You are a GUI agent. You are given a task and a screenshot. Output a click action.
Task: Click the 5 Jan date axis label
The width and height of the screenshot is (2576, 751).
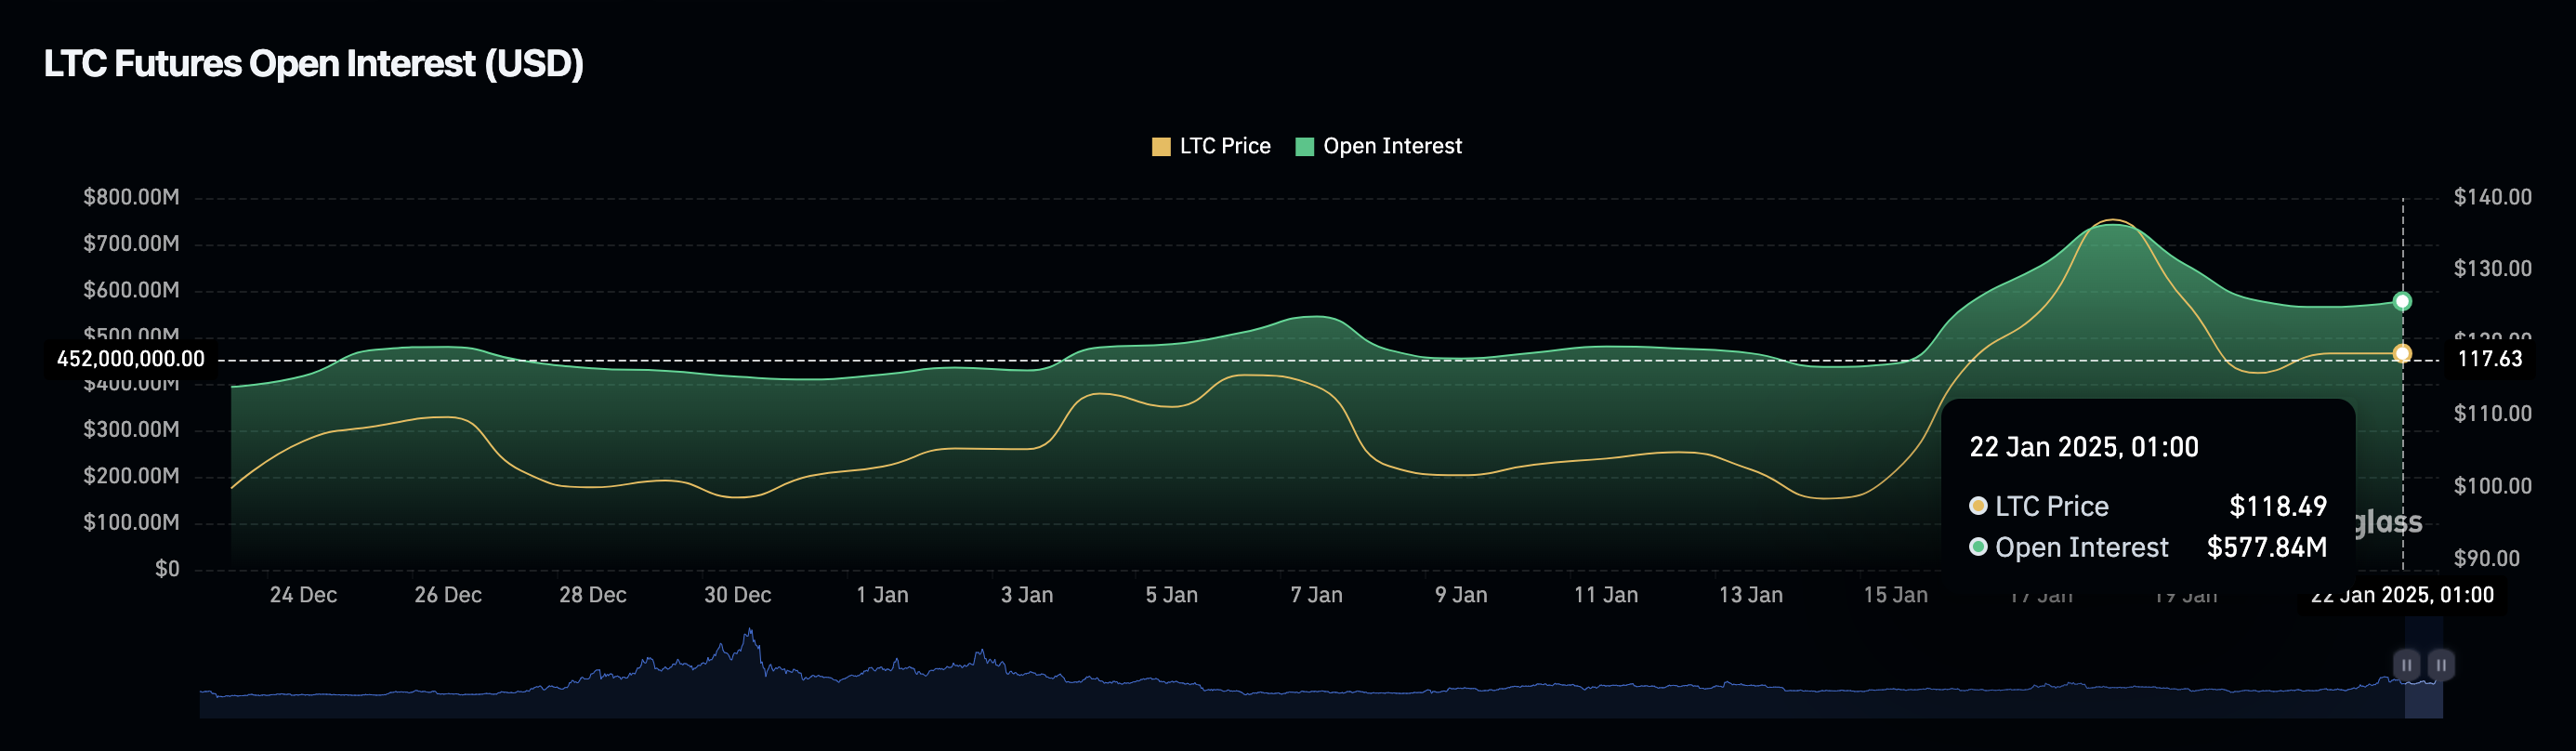[x=1172, y=595]
